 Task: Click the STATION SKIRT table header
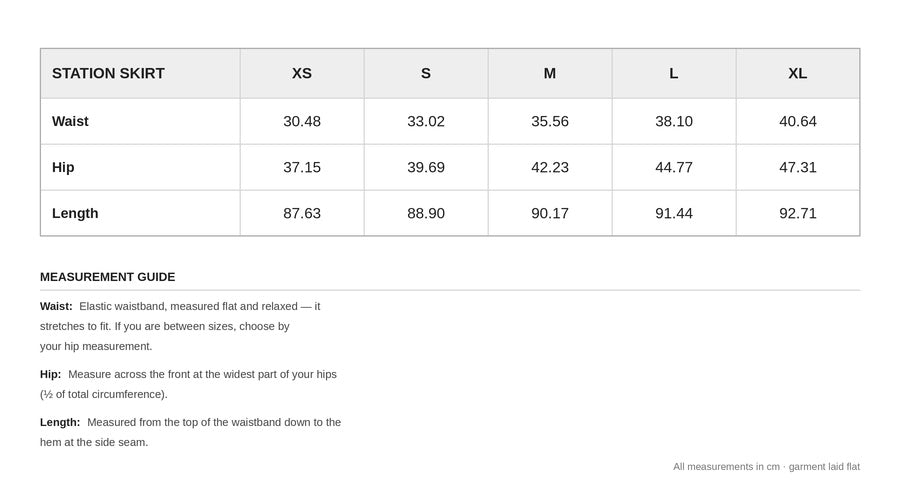[x=108, y=73]
